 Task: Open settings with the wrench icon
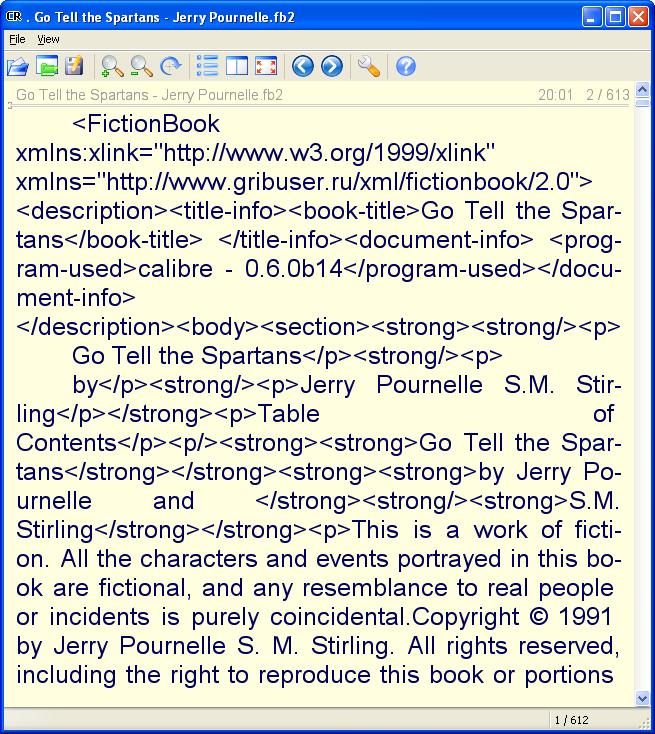tap(369, 66)
